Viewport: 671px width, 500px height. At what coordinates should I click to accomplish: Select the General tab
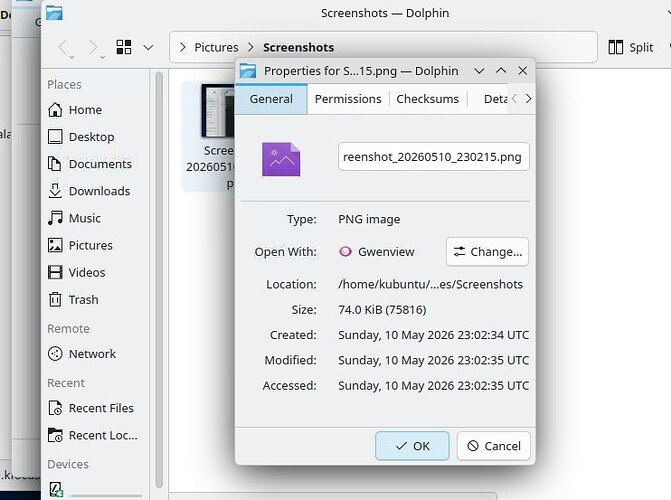(x=271, y=99)
